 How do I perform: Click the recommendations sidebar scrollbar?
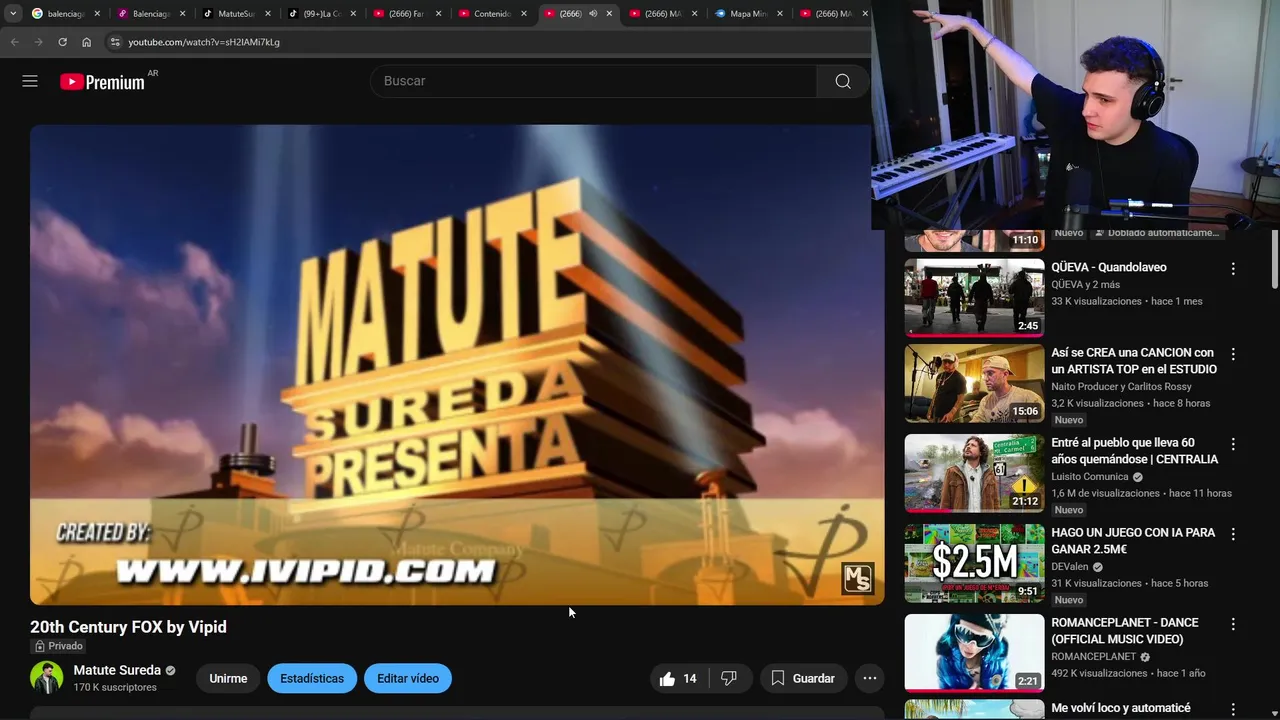1275,260
